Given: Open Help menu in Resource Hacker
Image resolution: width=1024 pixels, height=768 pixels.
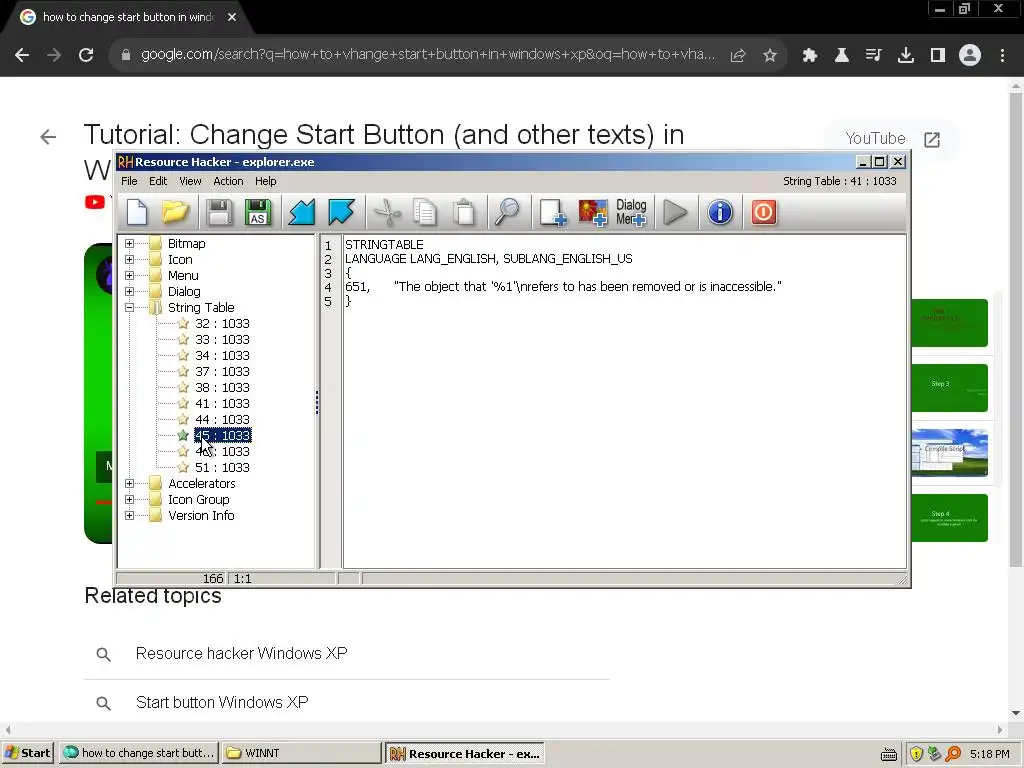Looking at the screenshot, I should click(265, 181).
